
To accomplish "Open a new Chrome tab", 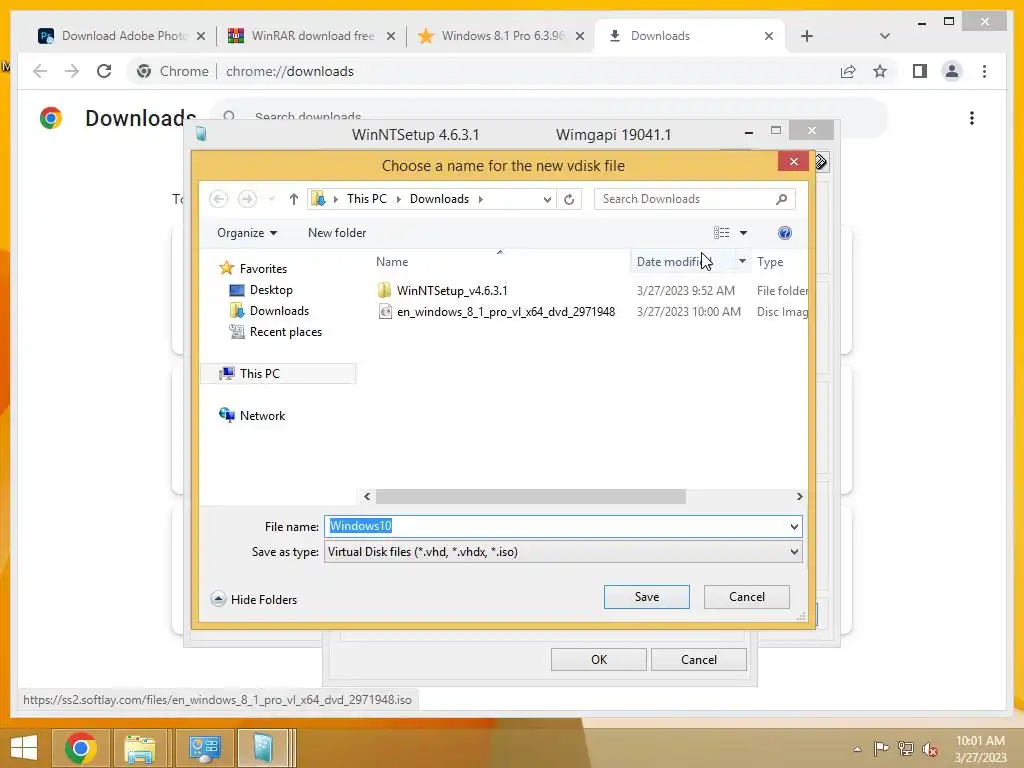I will point(807,36).
